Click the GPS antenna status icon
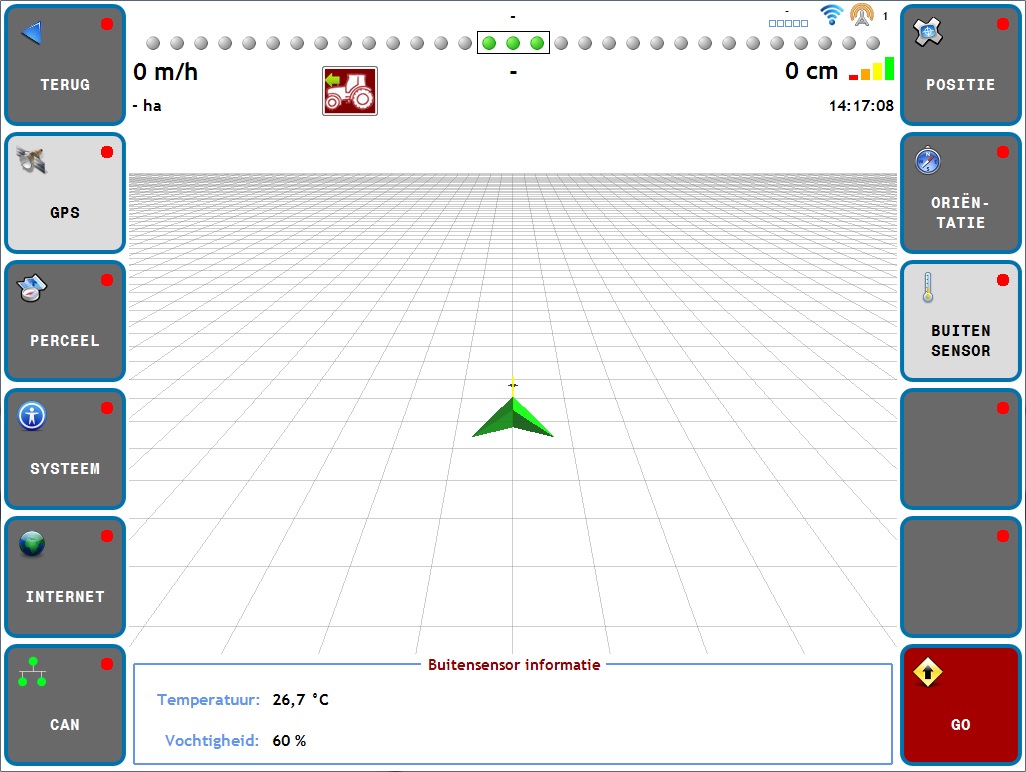 click(x=861, y=15)
